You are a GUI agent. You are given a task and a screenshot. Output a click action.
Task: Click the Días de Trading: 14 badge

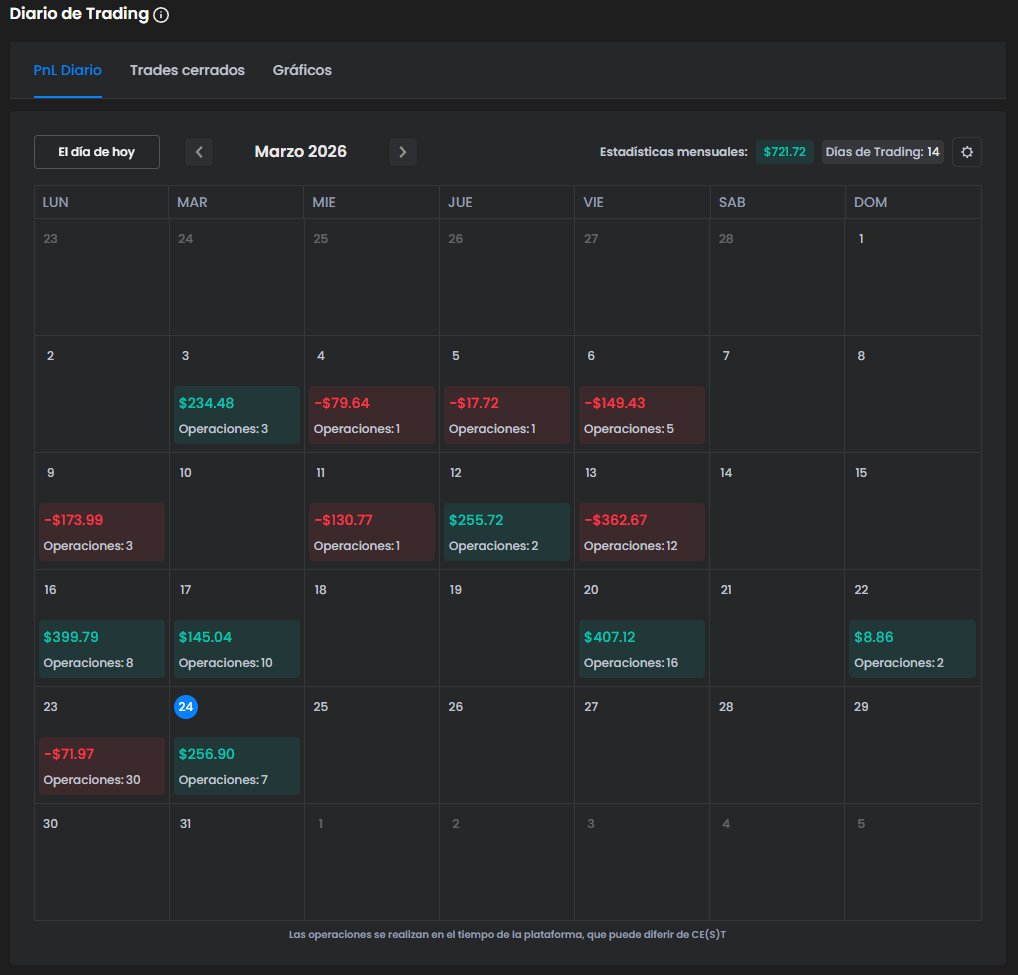coord(882,152)
